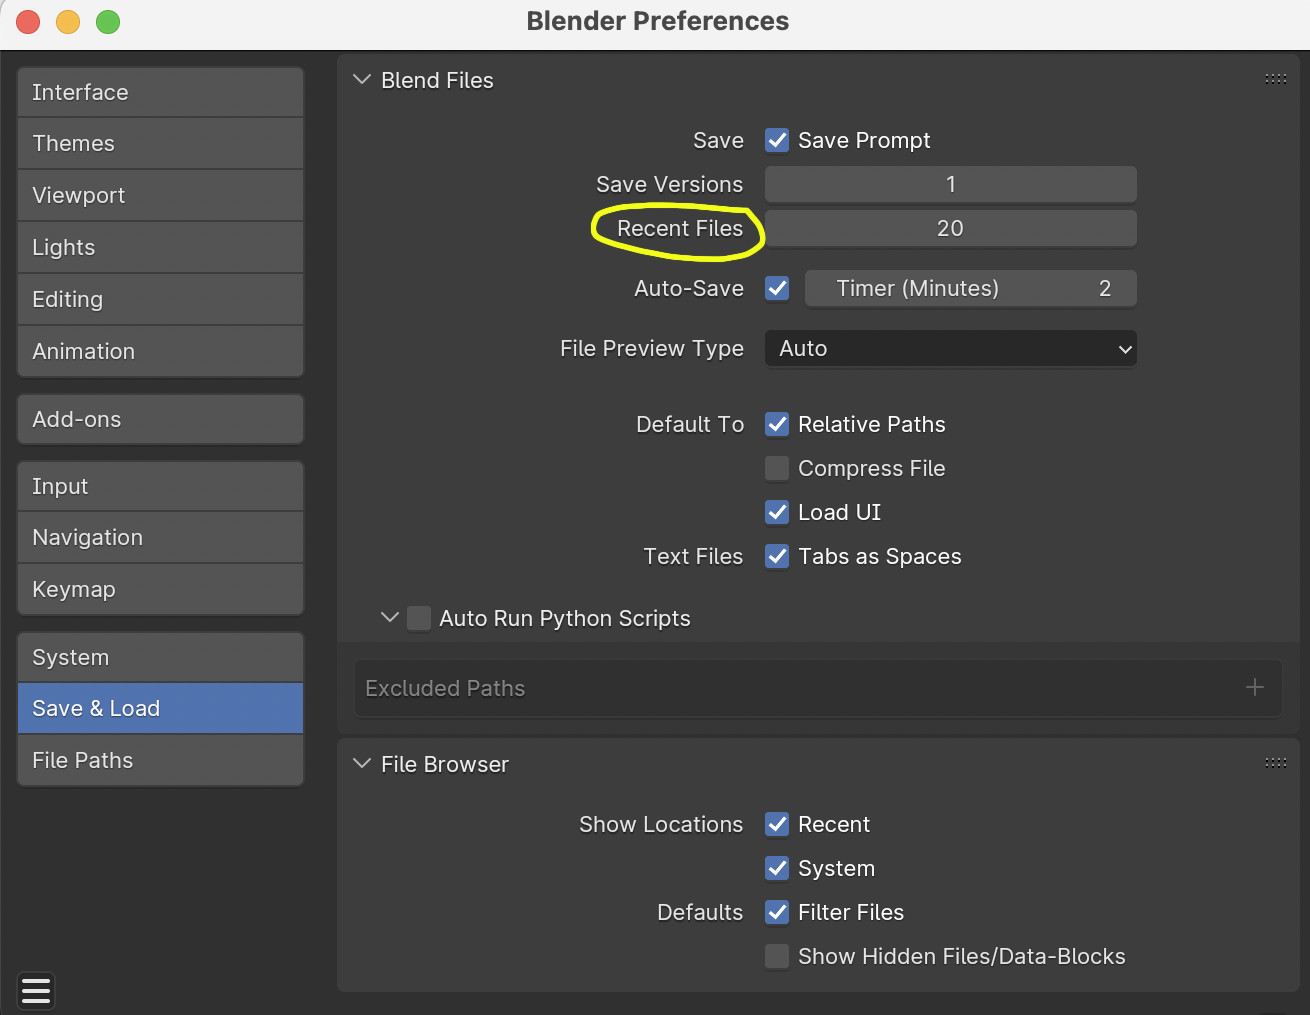Image resolution: width=1310 pixels, height=1015 pixels.
Task: Maximize the Blender Preferences window
Action: pyautogui.click(x=108, y=21)
